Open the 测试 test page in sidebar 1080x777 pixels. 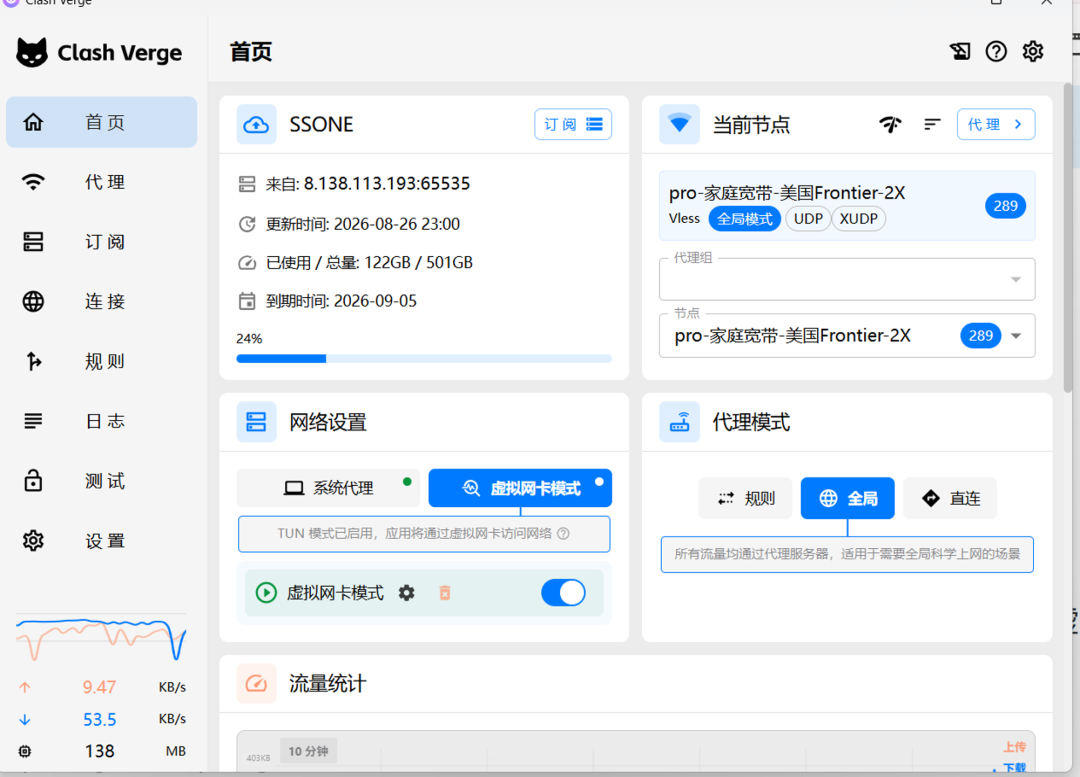(101, 481)
